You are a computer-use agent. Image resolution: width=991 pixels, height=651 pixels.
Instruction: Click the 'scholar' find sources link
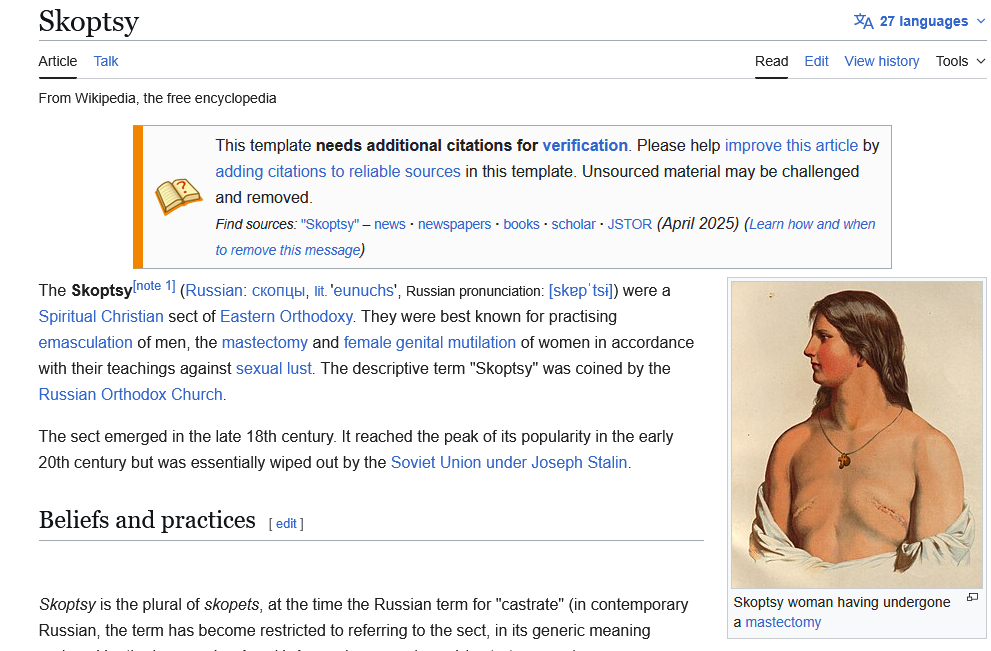[573, 224]
